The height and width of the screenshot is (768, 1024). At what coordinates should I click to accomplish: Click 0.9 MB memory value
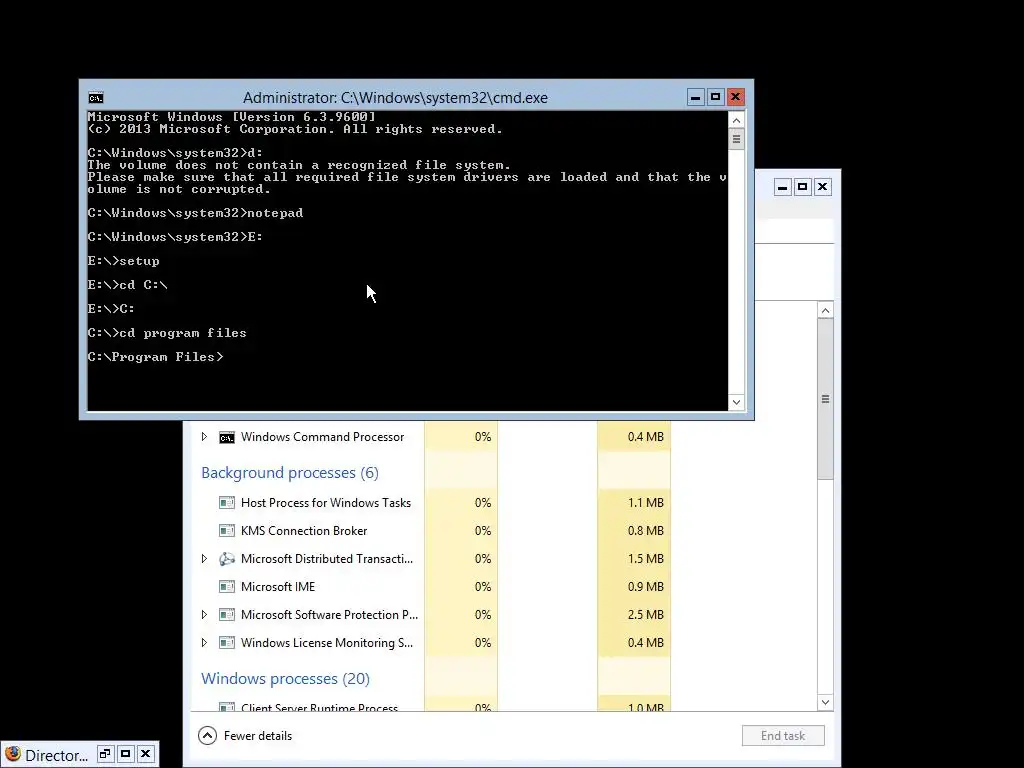pyautogui.click(x=646, y=587)
